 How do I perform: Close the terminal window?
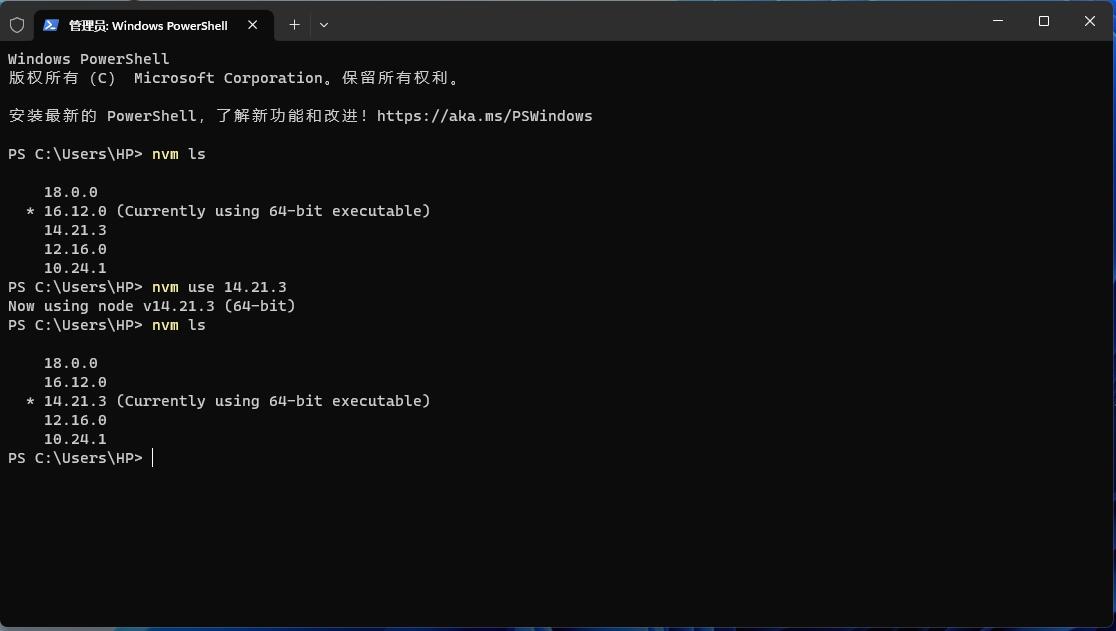click(1090, 21)
